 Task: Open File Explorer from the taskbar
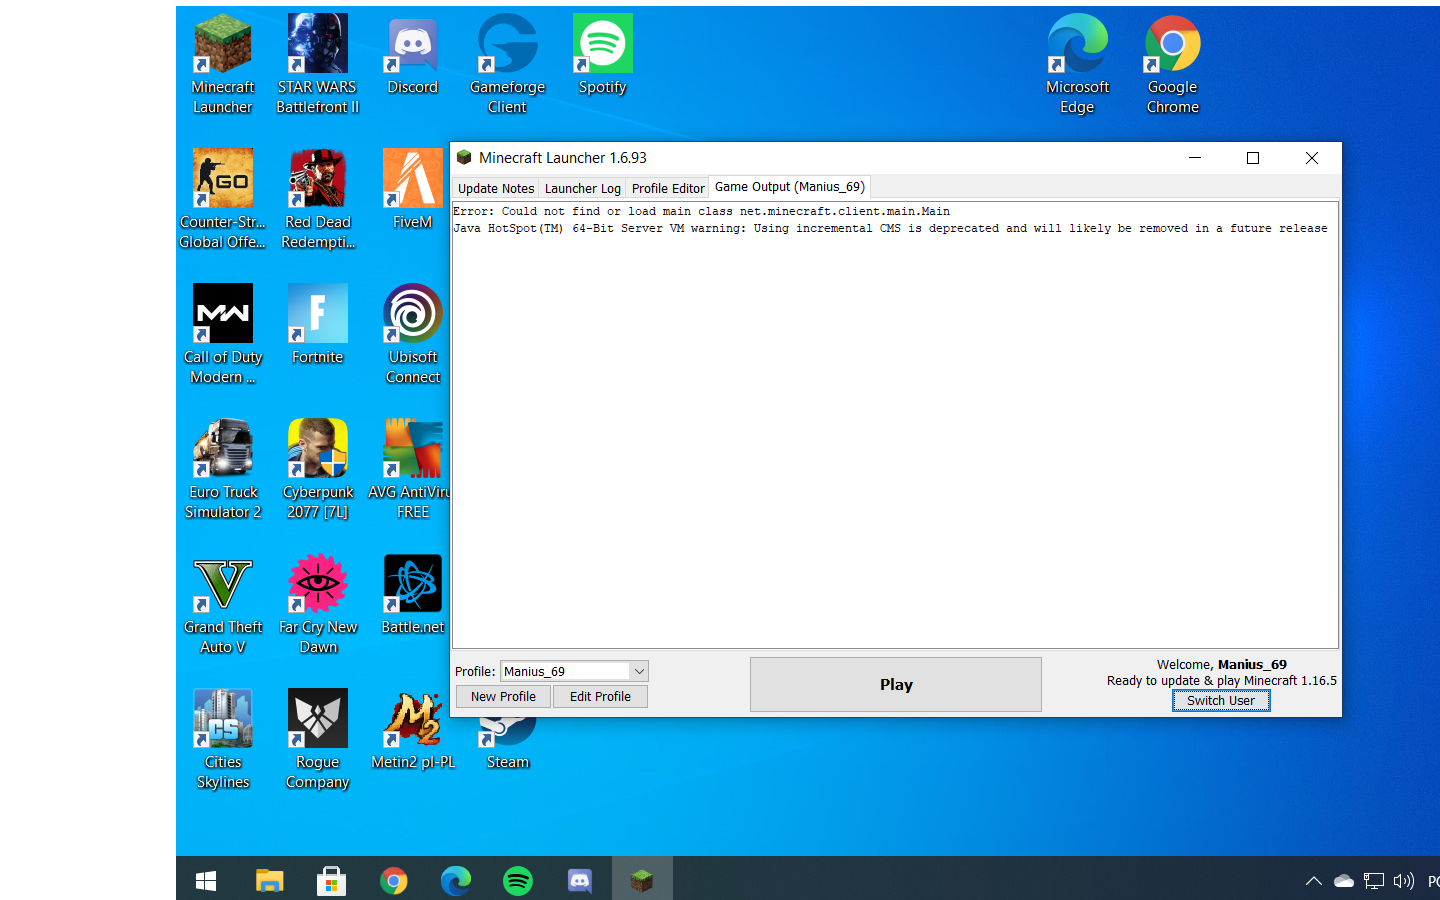pos(269,880)
